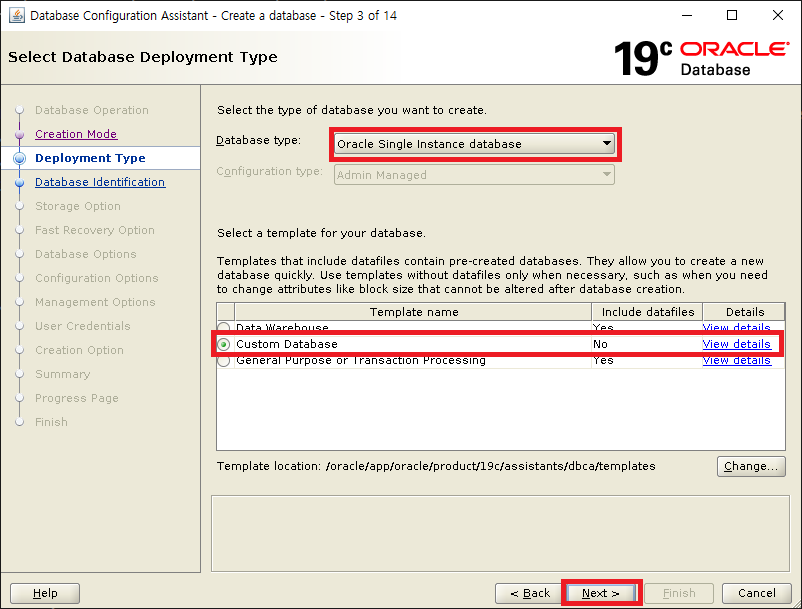The width and height of the screenshot is (802, 609).
Task: Go to Database Identification step
Action: [100, 182]
